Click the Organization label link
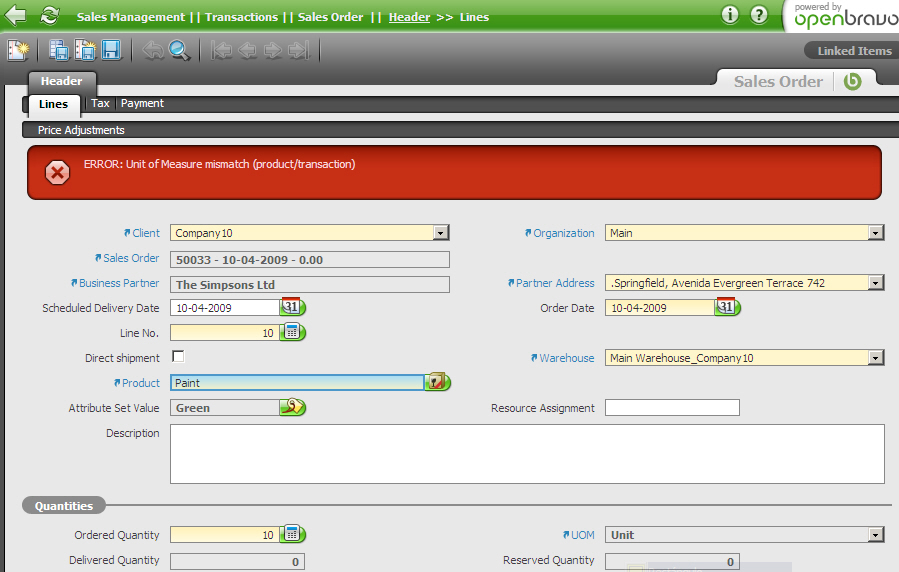 pyautogui.click(x=564, y=233)
